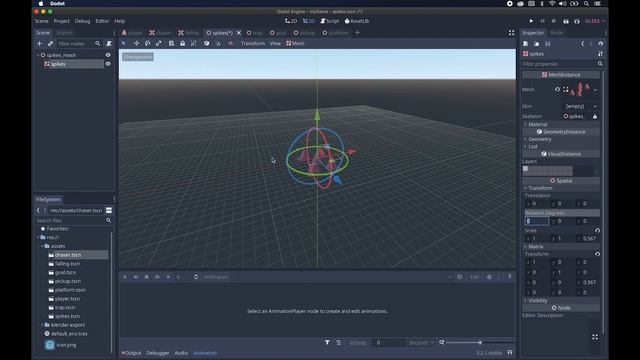Switch to the Import dock tab

pyautogui.click(x=64, y=33)
